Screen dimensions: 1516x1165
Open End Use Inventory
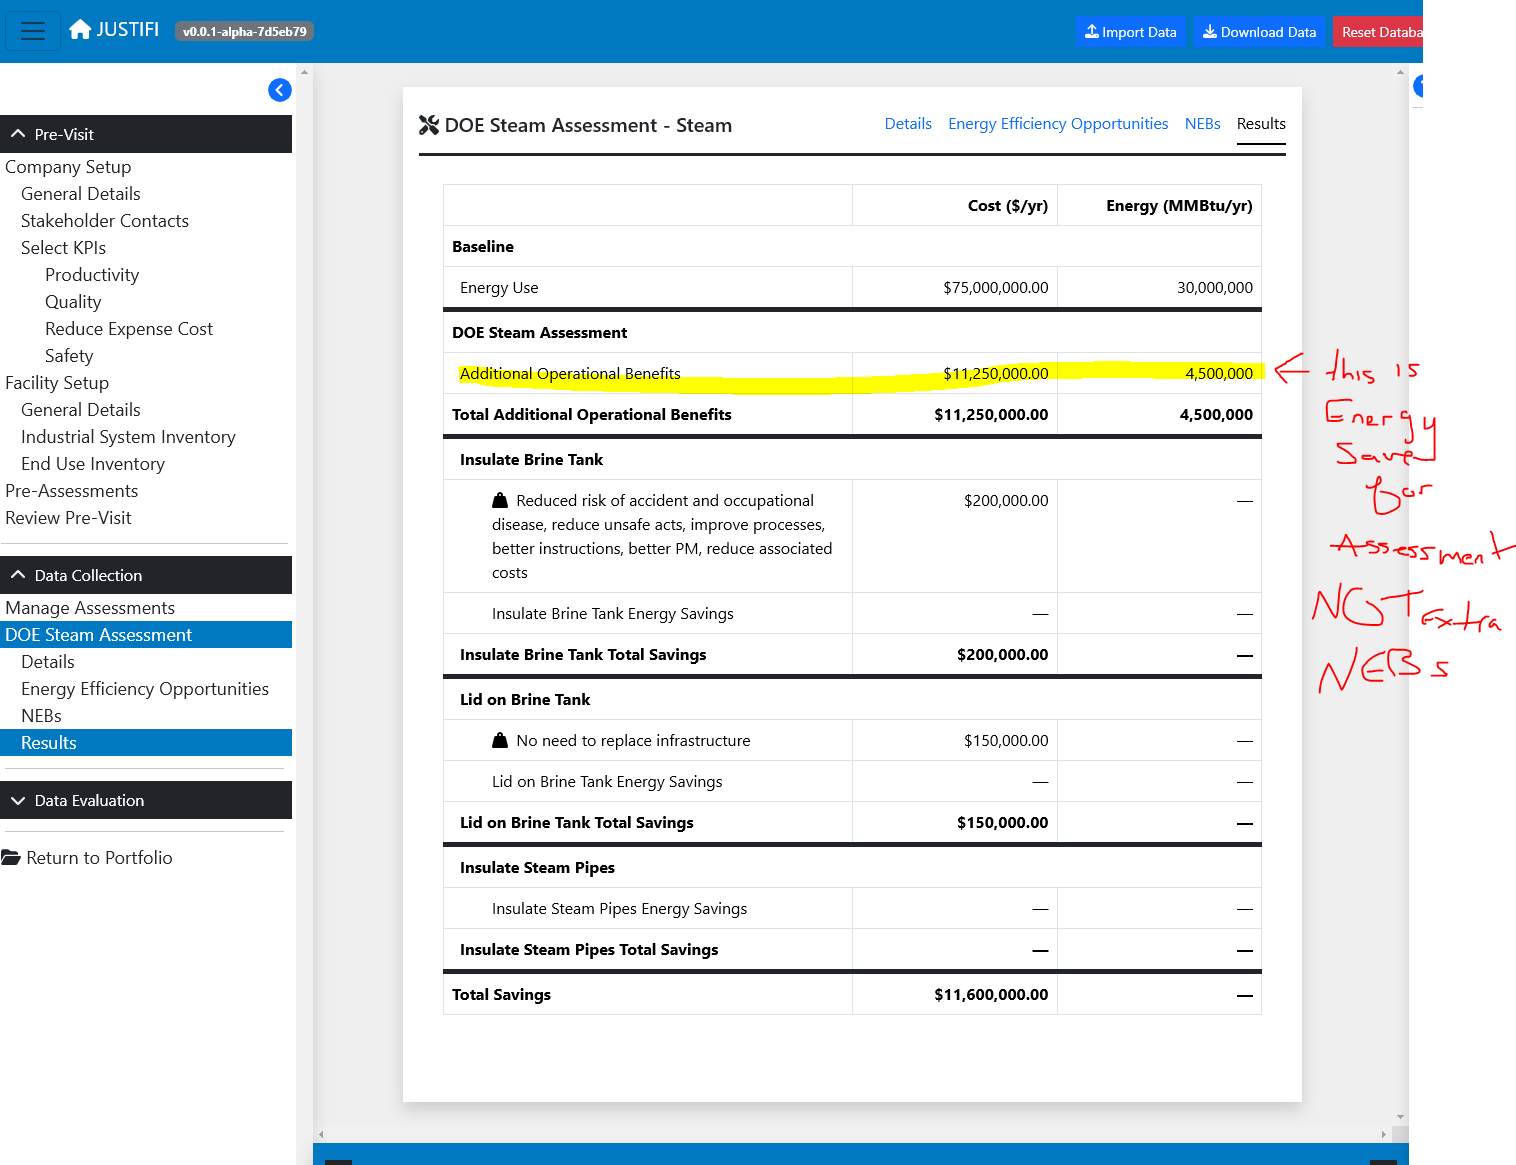point(93,464)
